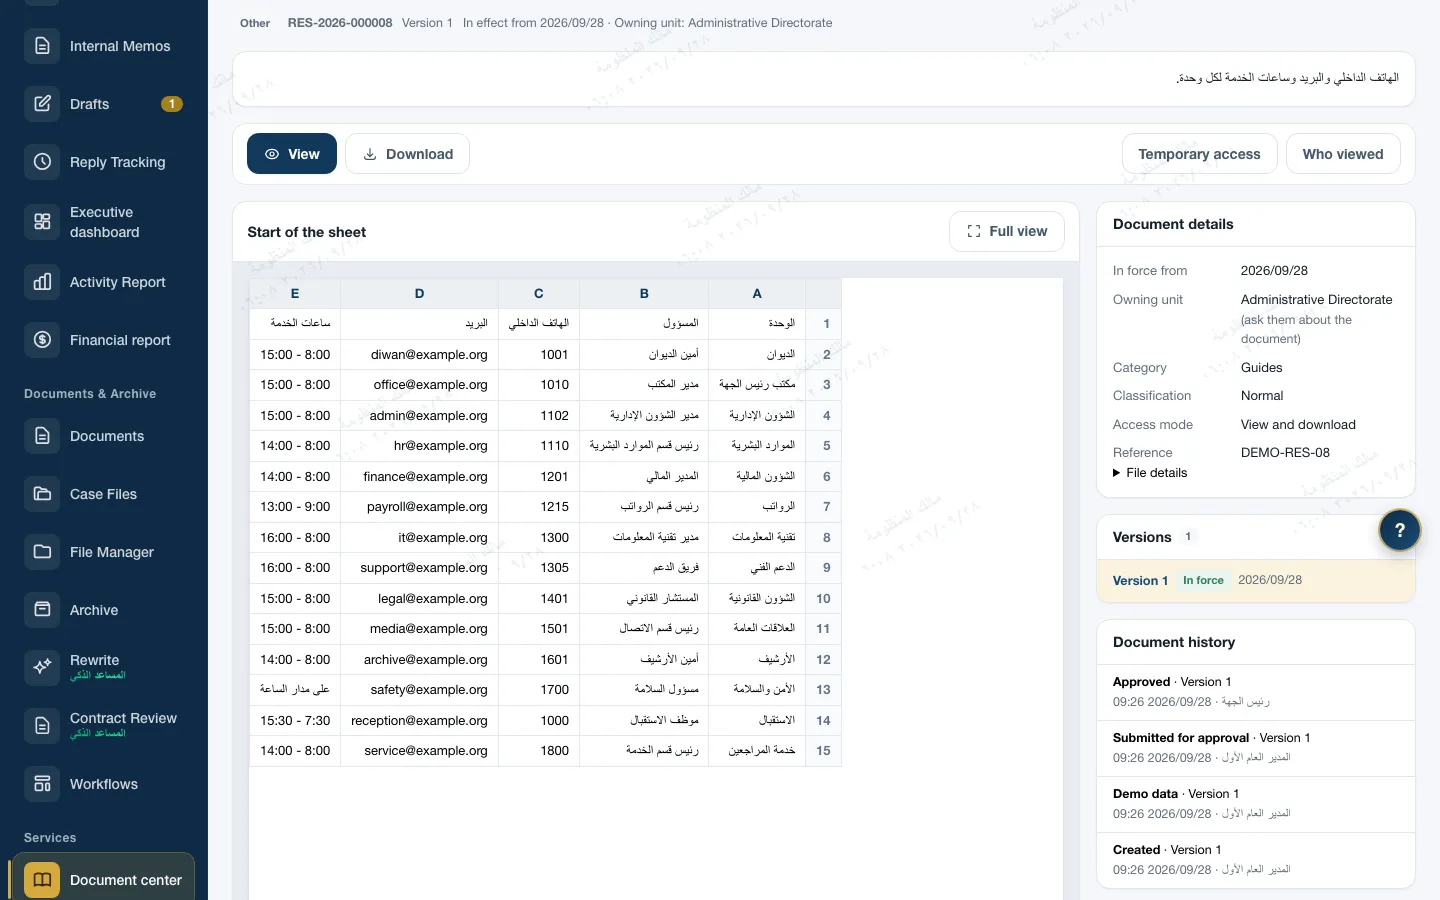The image size is (1440, 900).
Task: Click hours cell 13:00 - 9:00
Action: click(x=295, y=507)
